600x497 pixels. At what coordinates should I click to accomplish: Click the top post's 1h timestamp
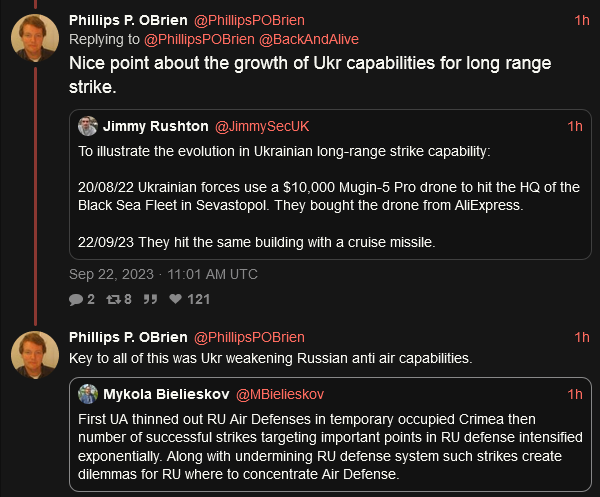pos(582,20)
